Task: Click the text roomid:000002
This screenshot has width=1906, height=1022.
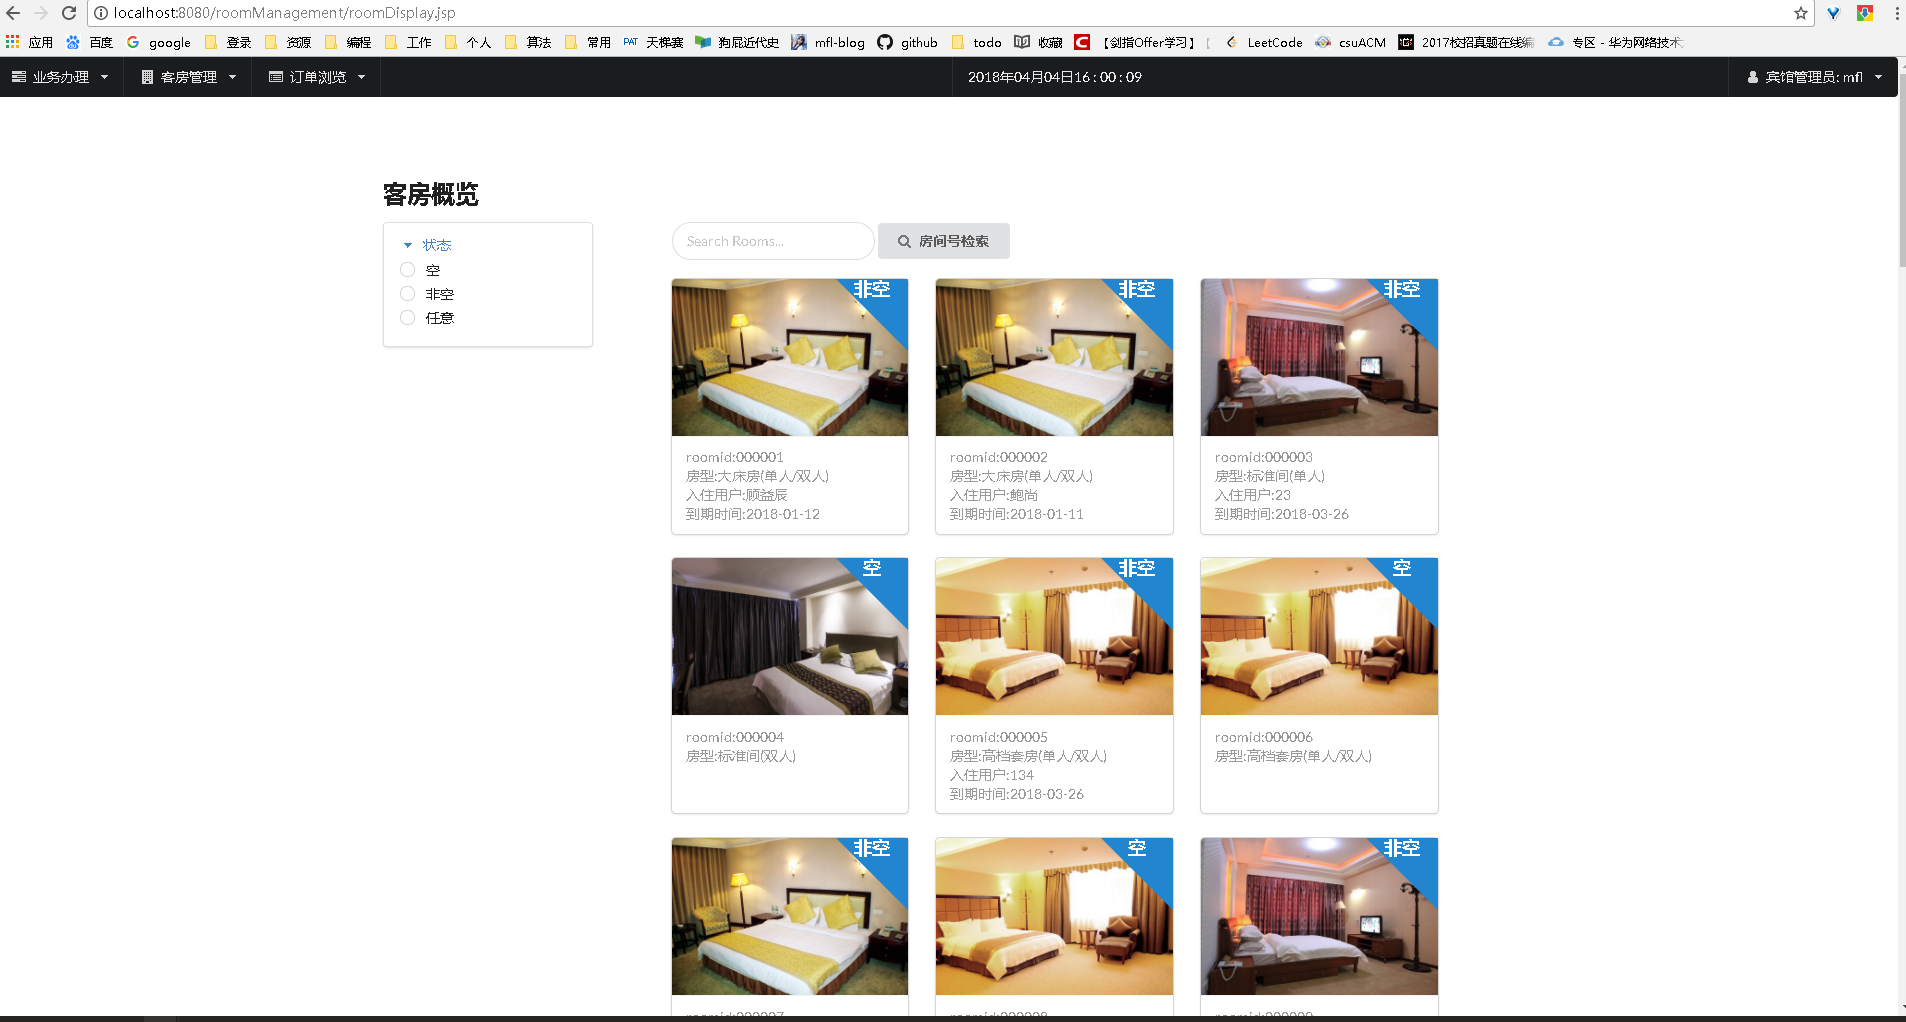Action: (999, 457)
